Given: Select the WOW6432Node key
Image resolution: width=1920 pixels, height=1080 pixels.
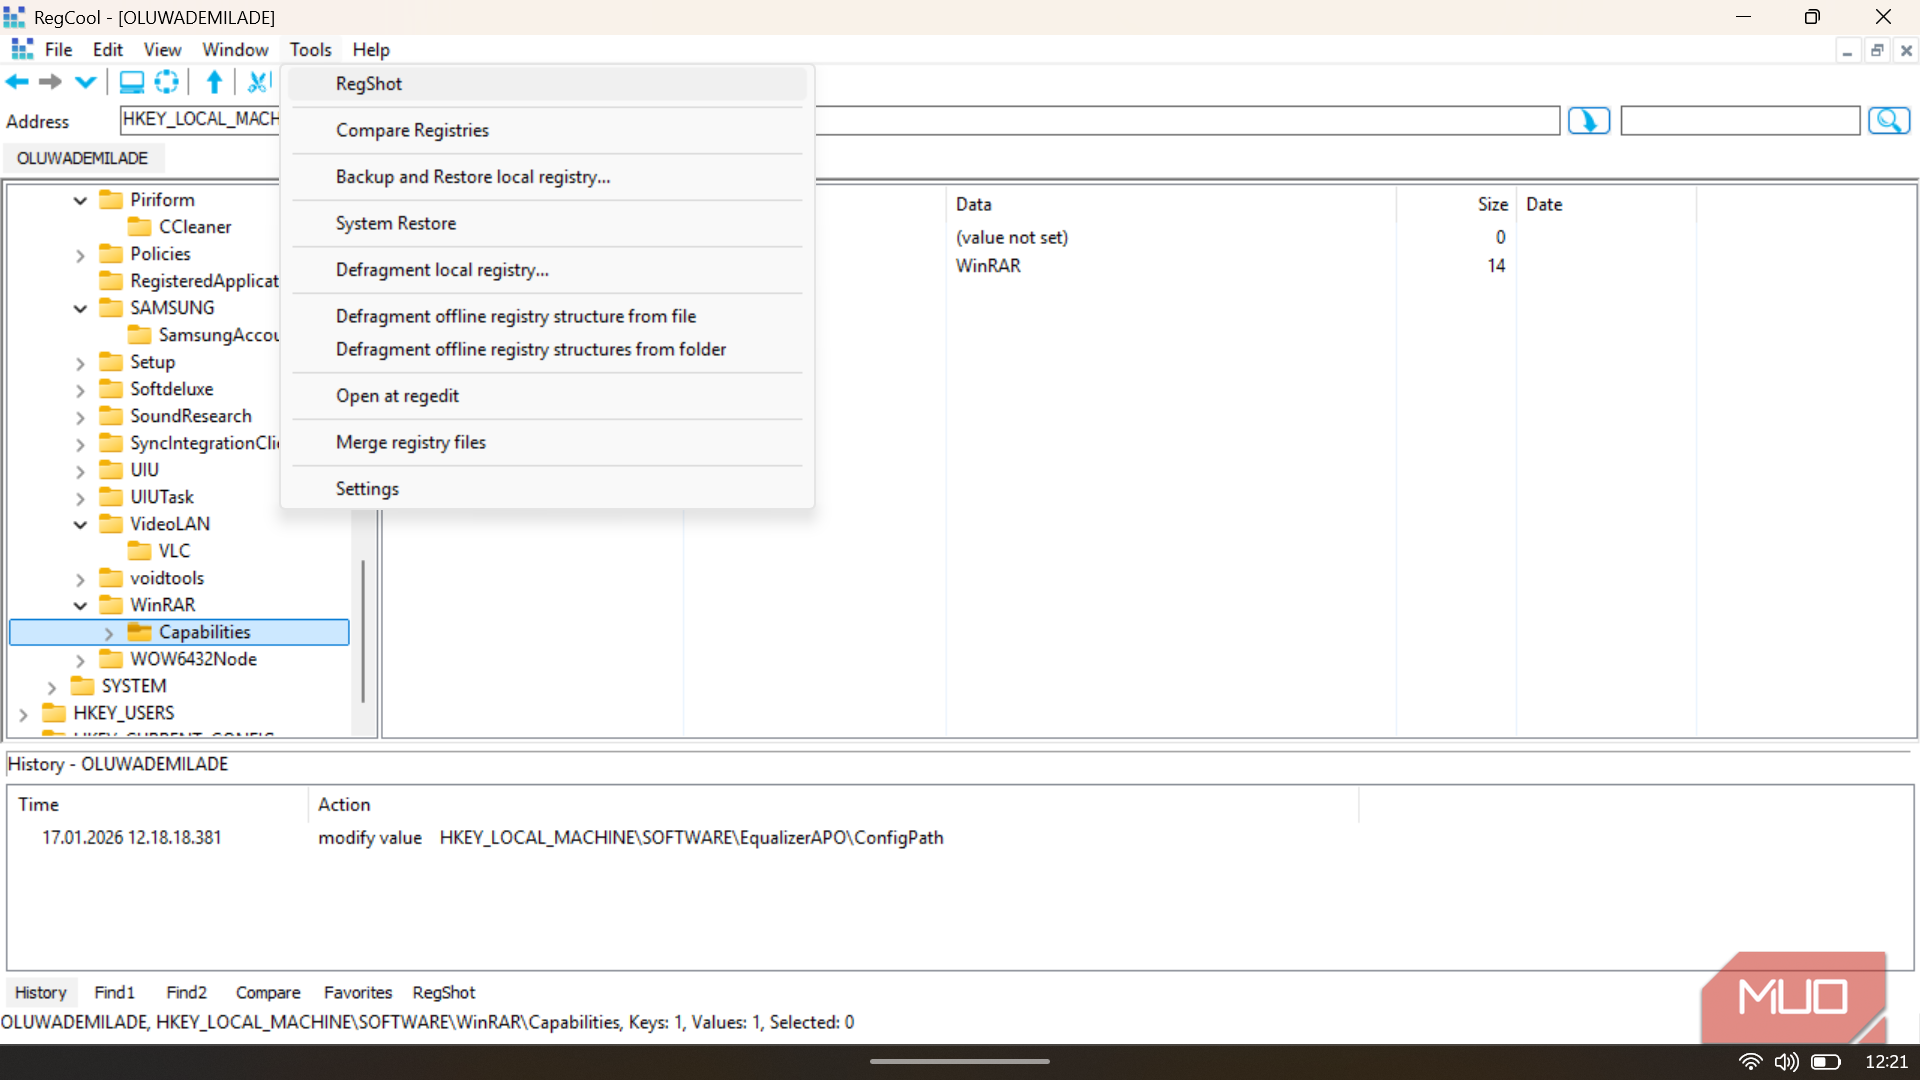Looking at the screenshot, I should (193, 659).
